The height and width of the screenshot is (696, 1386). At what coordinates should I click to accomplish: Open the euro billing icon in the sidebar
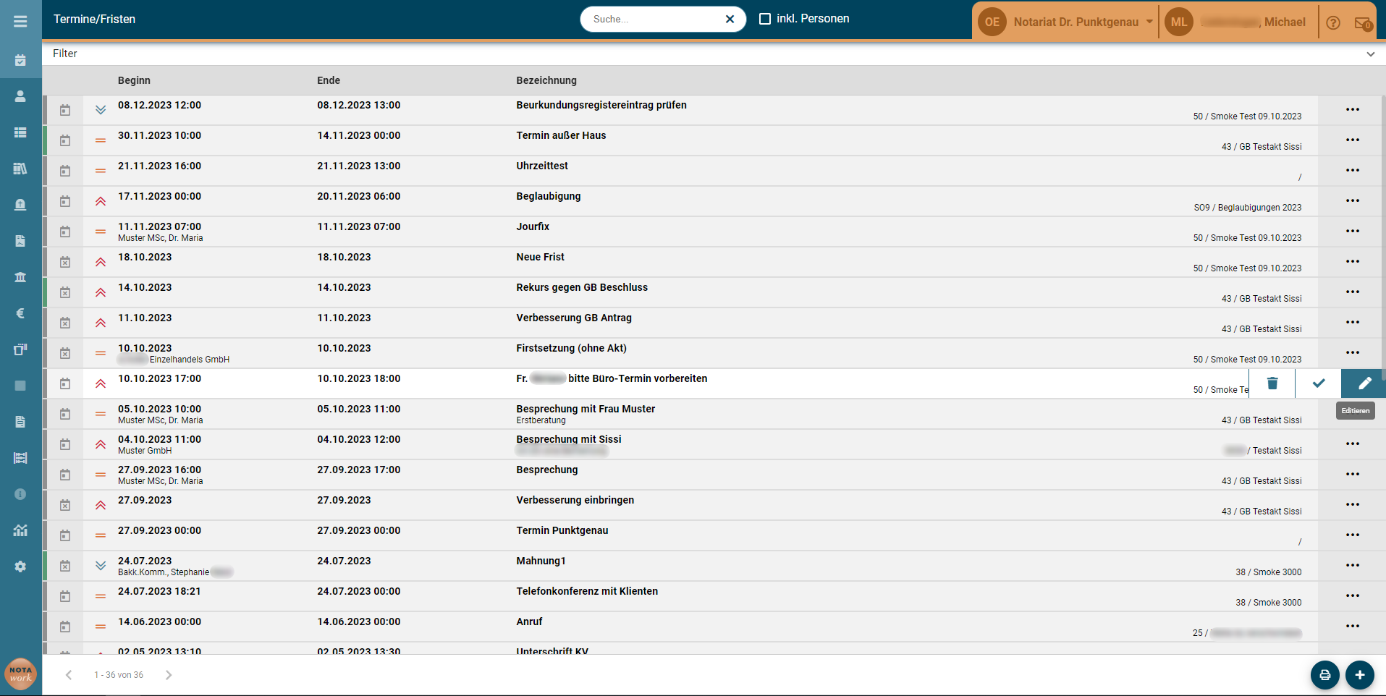coord(20,313)
